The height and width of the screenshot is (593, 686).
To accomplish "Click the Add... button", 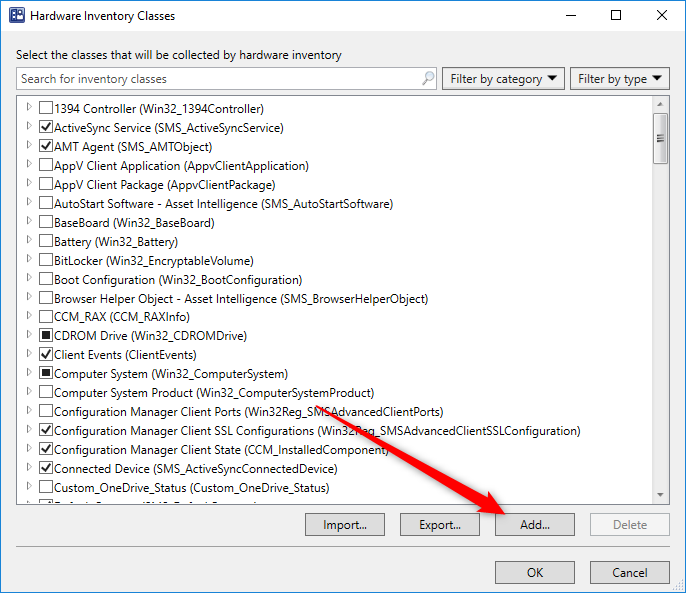I will tap(535, 524).
